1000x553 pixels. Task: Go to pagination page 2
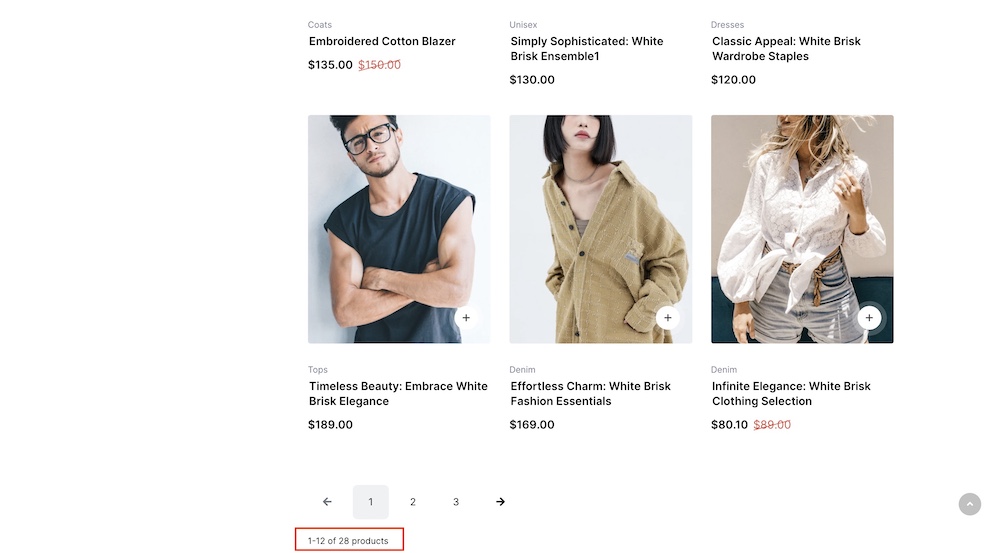(x=413, y=502)
